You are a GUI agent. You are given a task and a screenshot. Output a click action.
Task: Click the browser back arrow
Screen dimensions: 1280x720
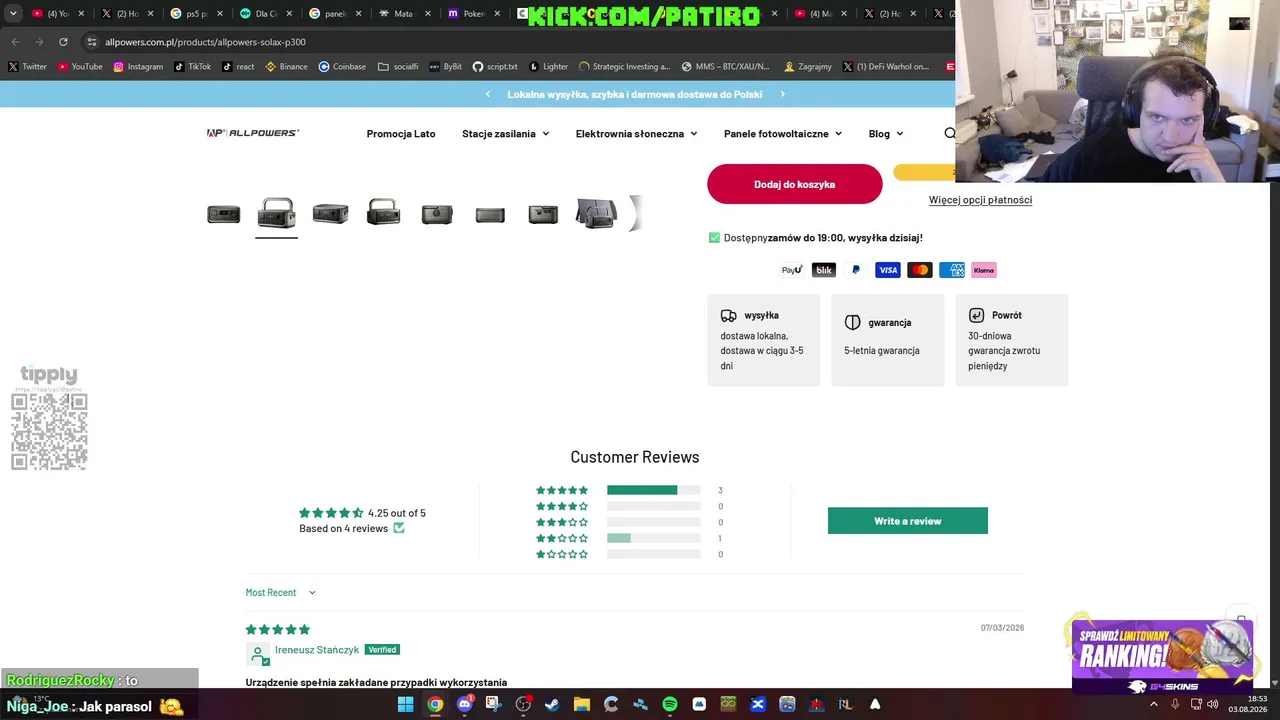15,42
